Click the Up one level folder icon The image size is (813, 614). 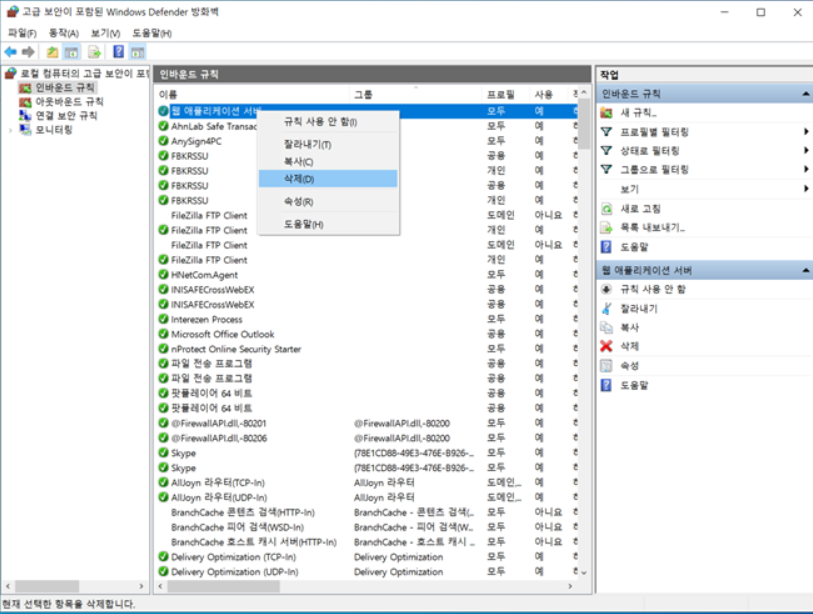(x=52, y=52)
